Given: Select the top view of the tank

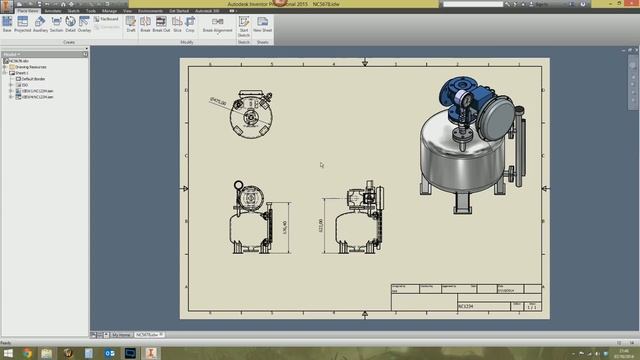Looking at the screenshot, I should 251,115.
